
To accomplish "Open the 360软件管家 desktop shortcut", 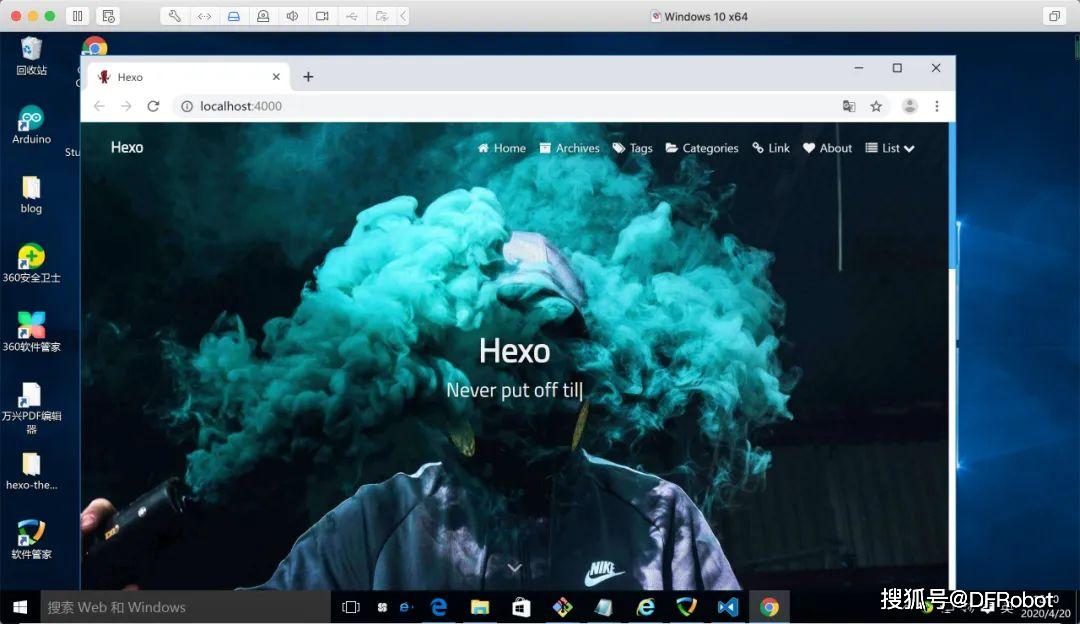I will [x=31, y=333].
